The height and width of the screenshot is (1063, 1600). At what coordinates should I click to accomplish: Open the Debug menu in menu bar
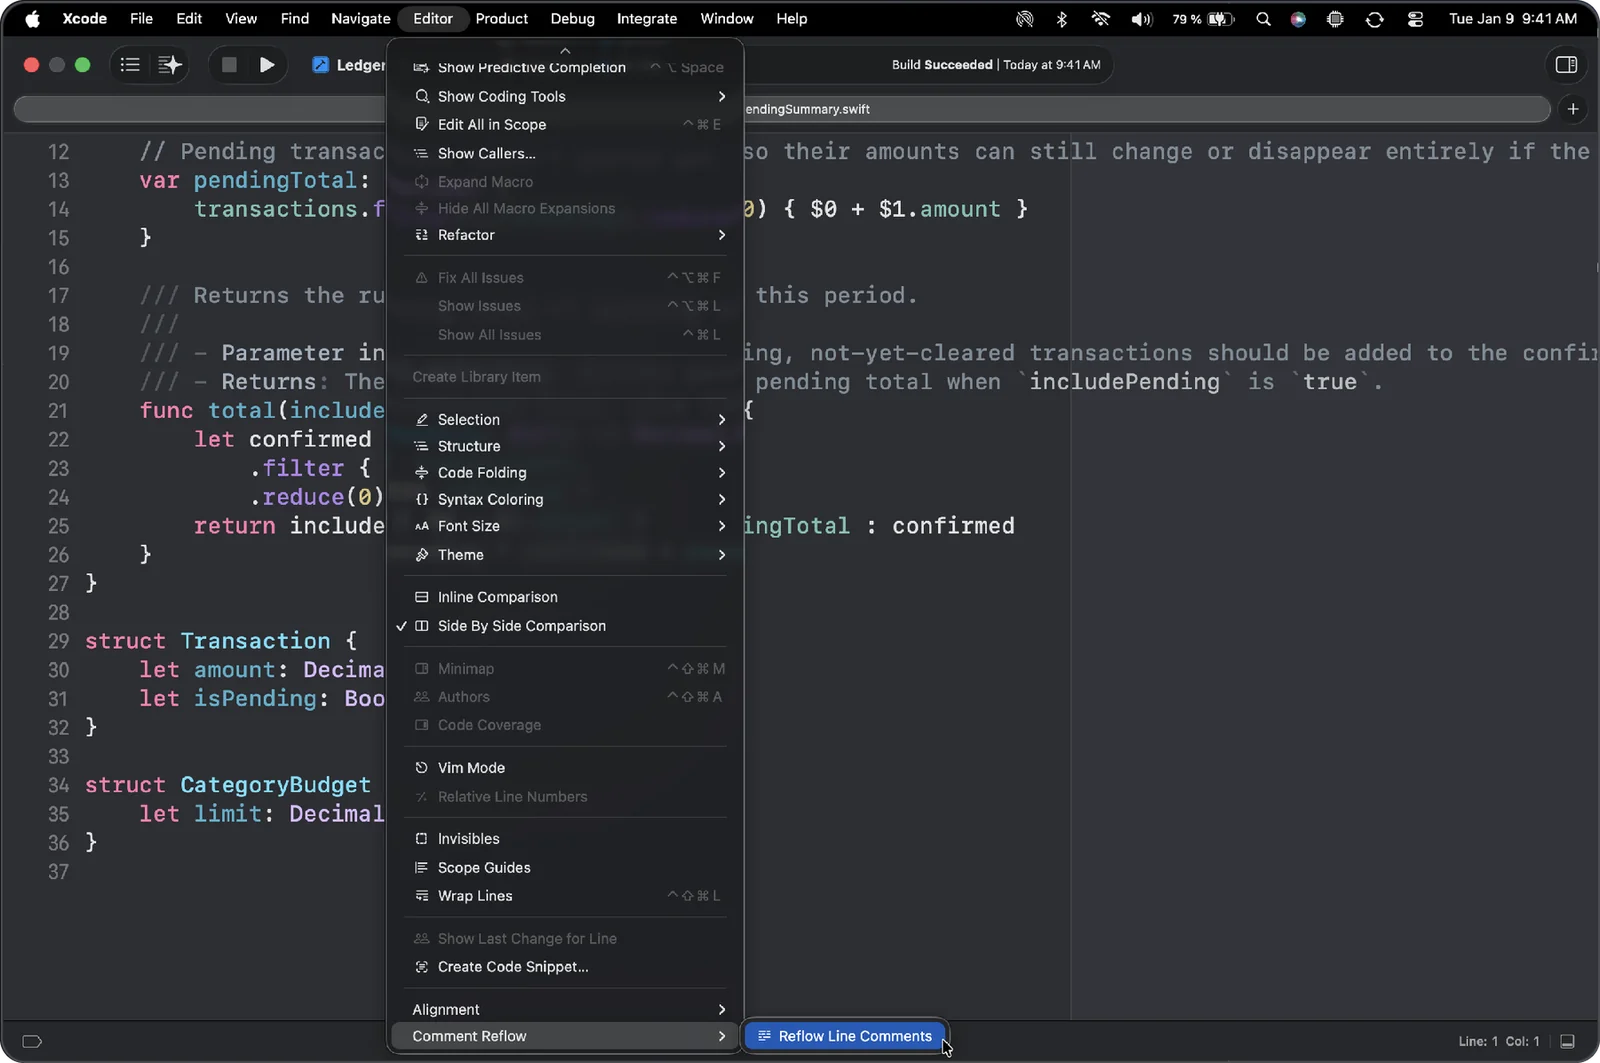click(572, 18)
